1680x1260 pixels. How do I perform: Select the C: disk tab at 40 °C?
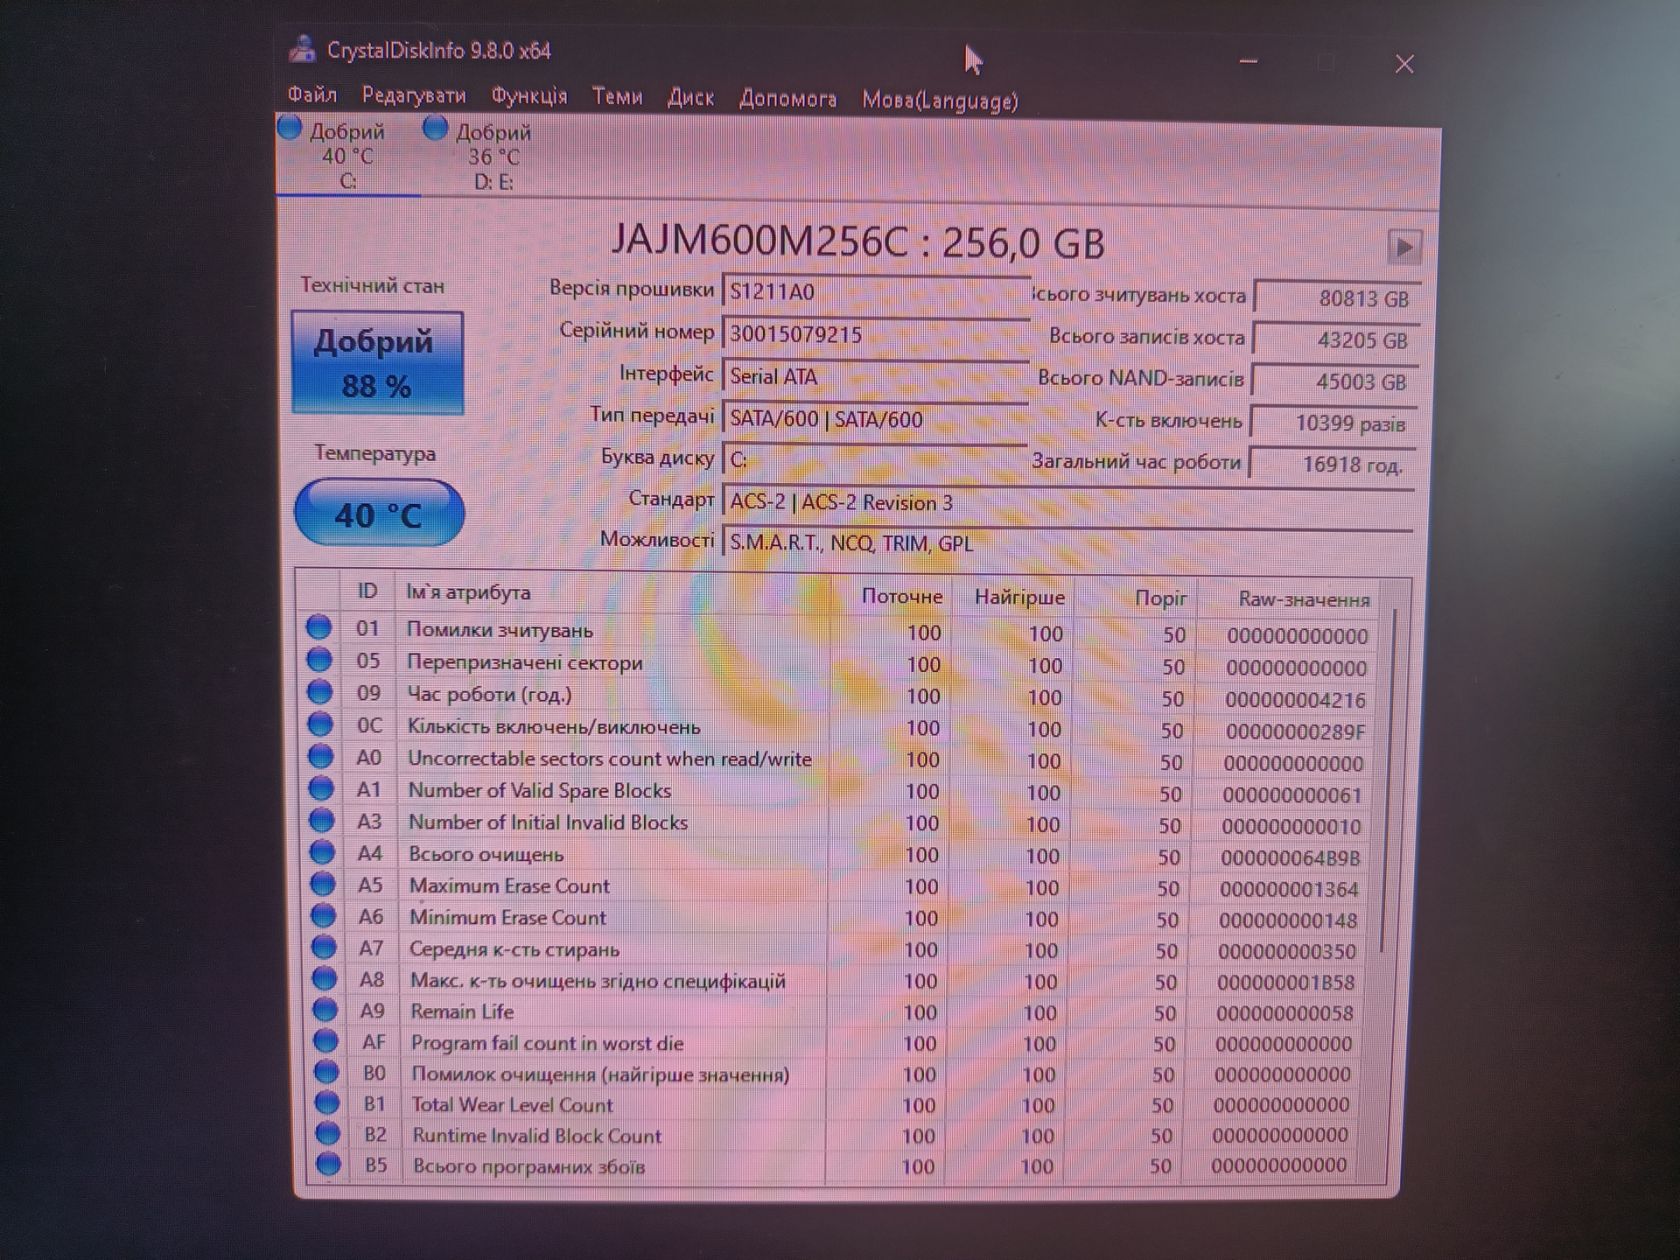pos(347,155)
